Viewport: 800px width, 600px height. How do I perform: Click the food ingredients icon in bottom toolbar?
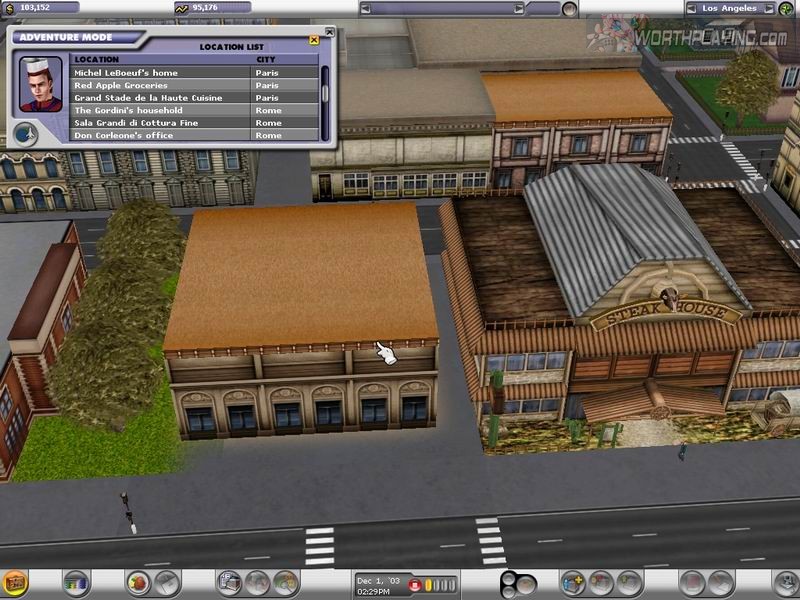[x=138, y=582]
